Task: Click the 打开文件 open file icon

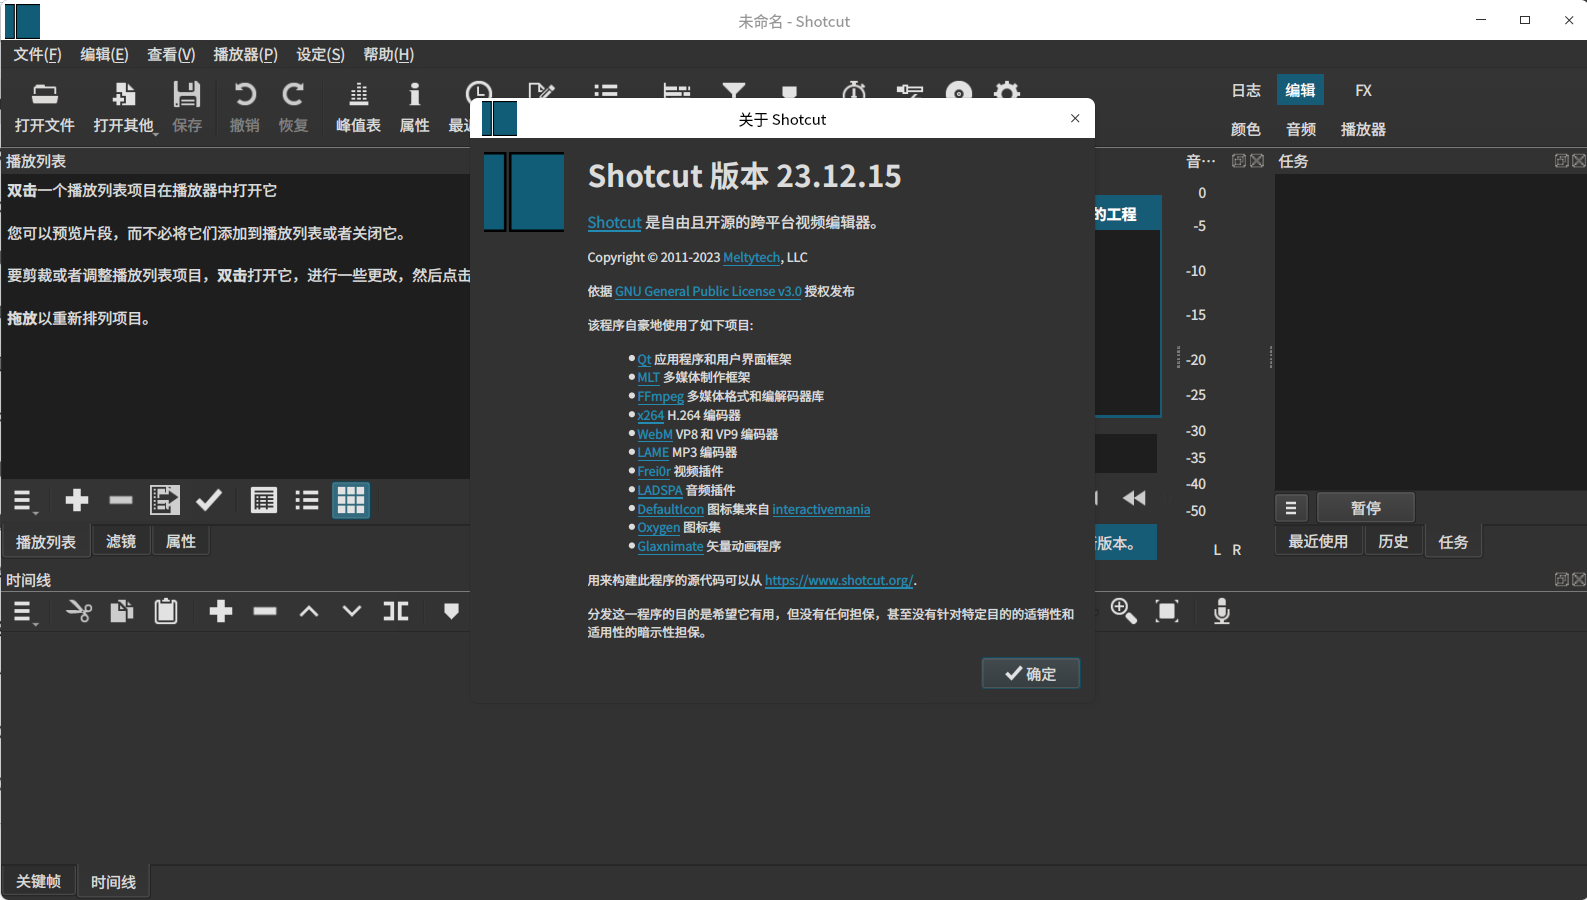Action: pos(45,107)
